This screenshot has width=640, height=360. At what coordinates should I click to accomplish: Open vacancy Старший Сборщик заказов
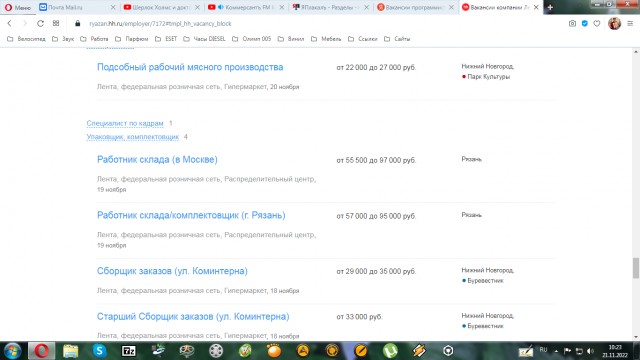(x=193, y=316)
